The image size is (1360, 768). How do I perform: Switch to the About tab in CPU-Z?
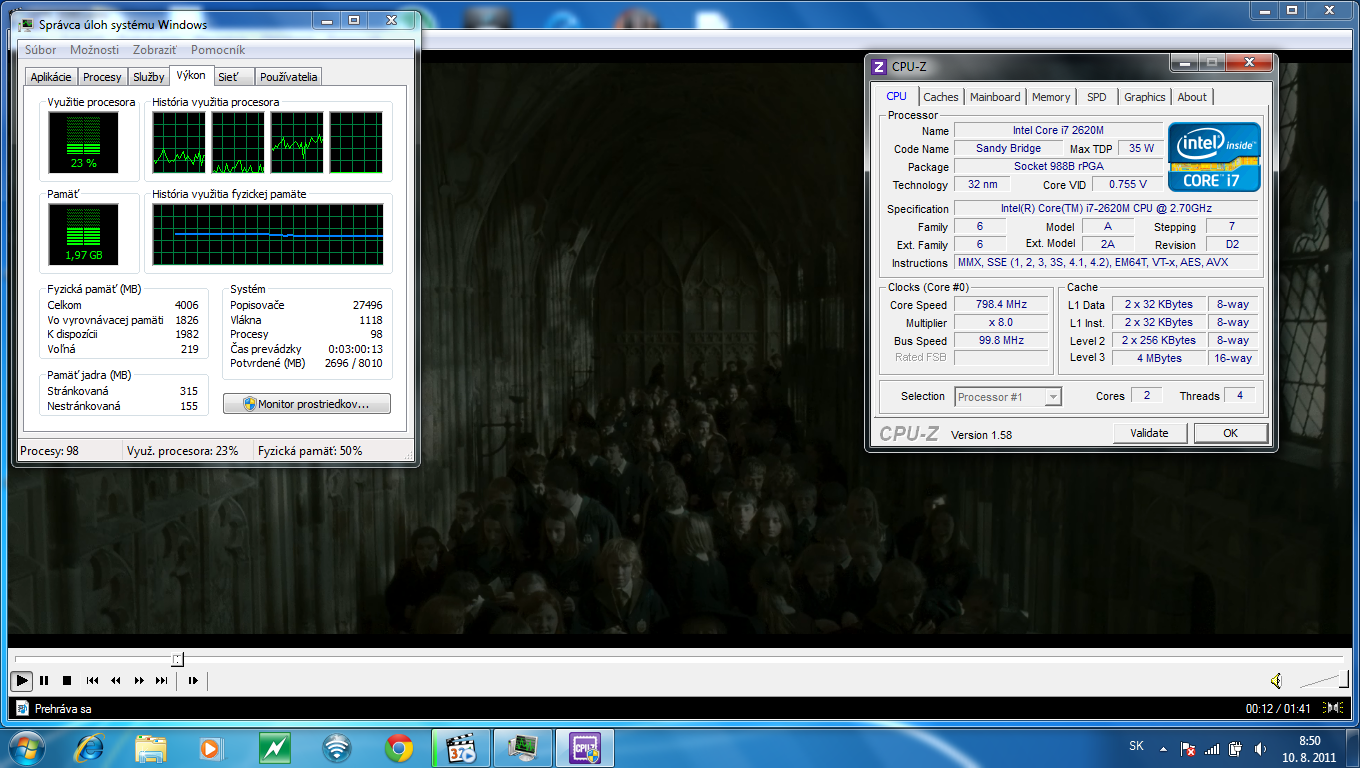coord(1192,97)
